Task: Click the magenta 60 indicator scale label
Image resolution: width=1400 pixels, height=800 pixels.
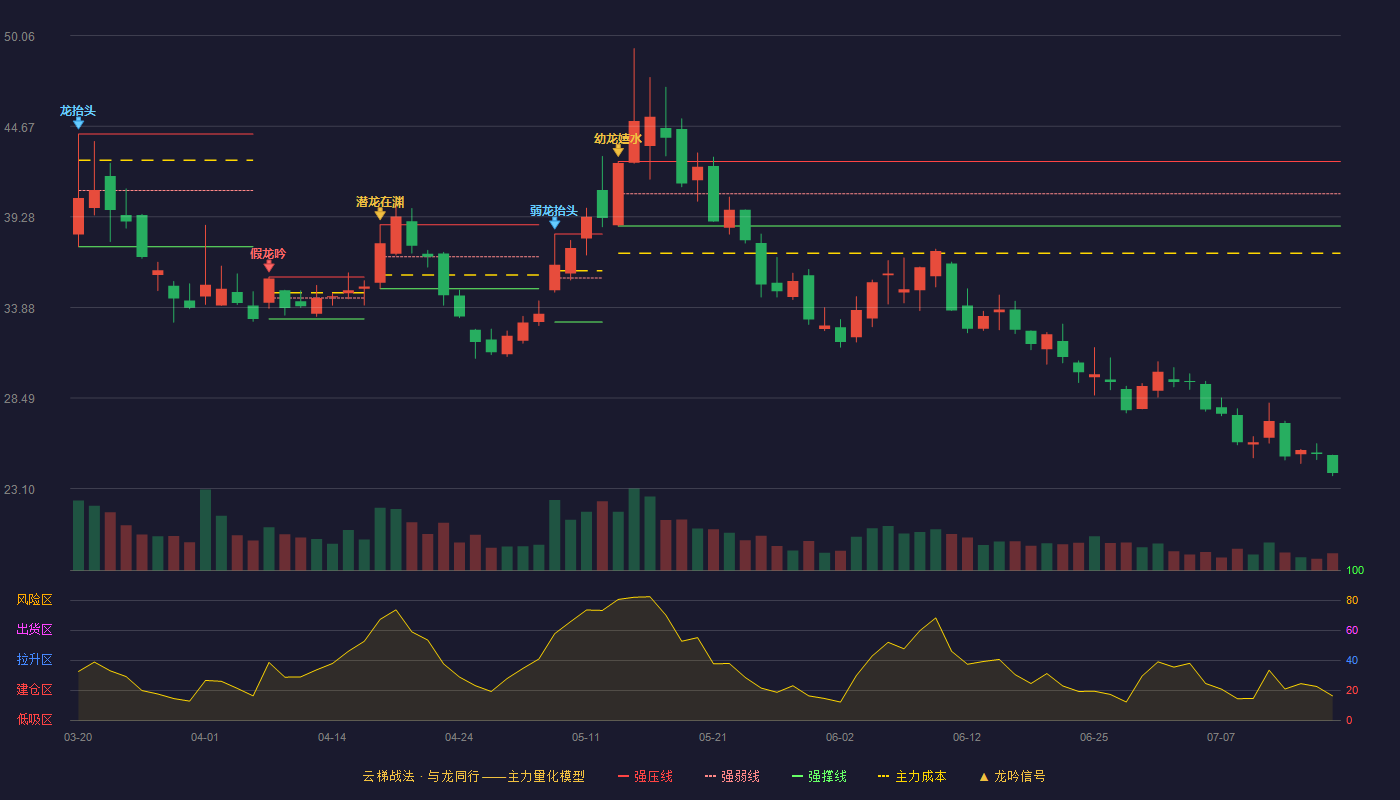Action: 1352,630
